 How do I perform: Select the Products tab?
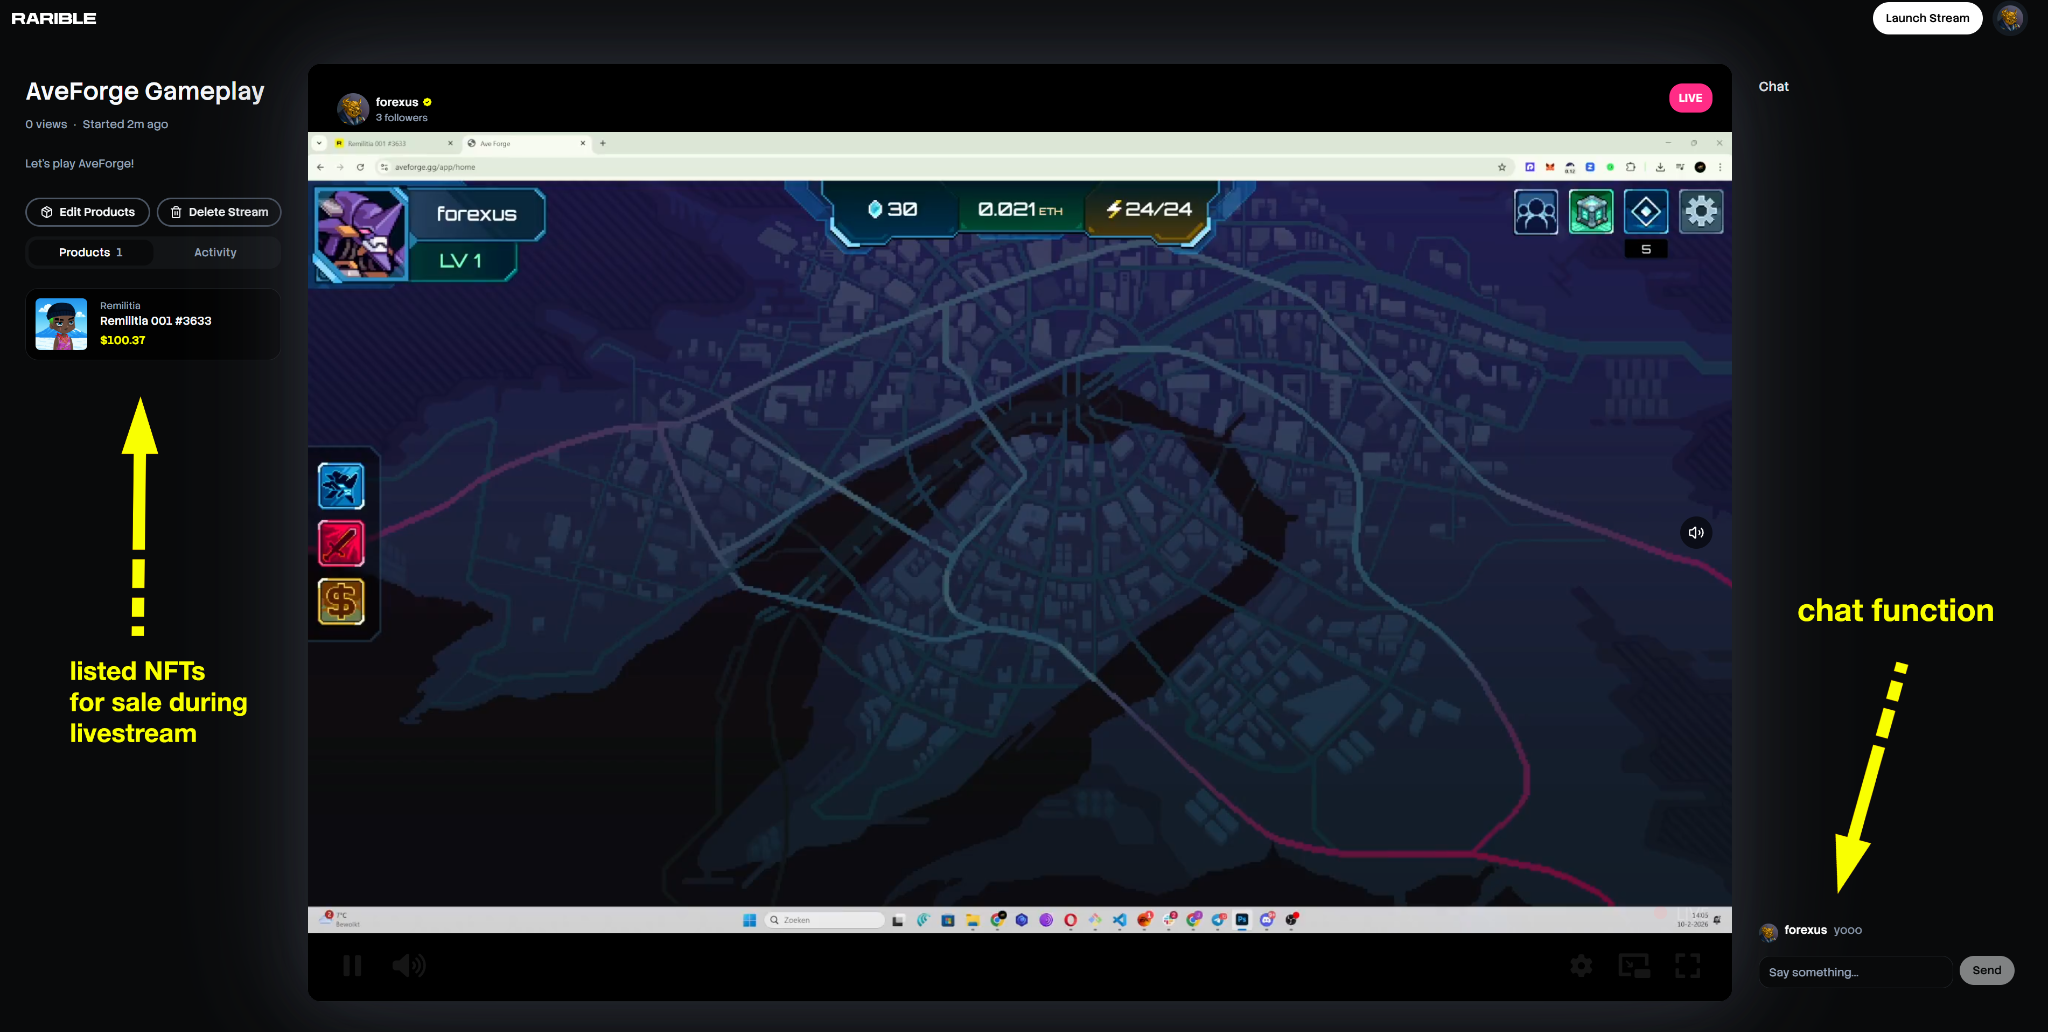coord(90,253)
